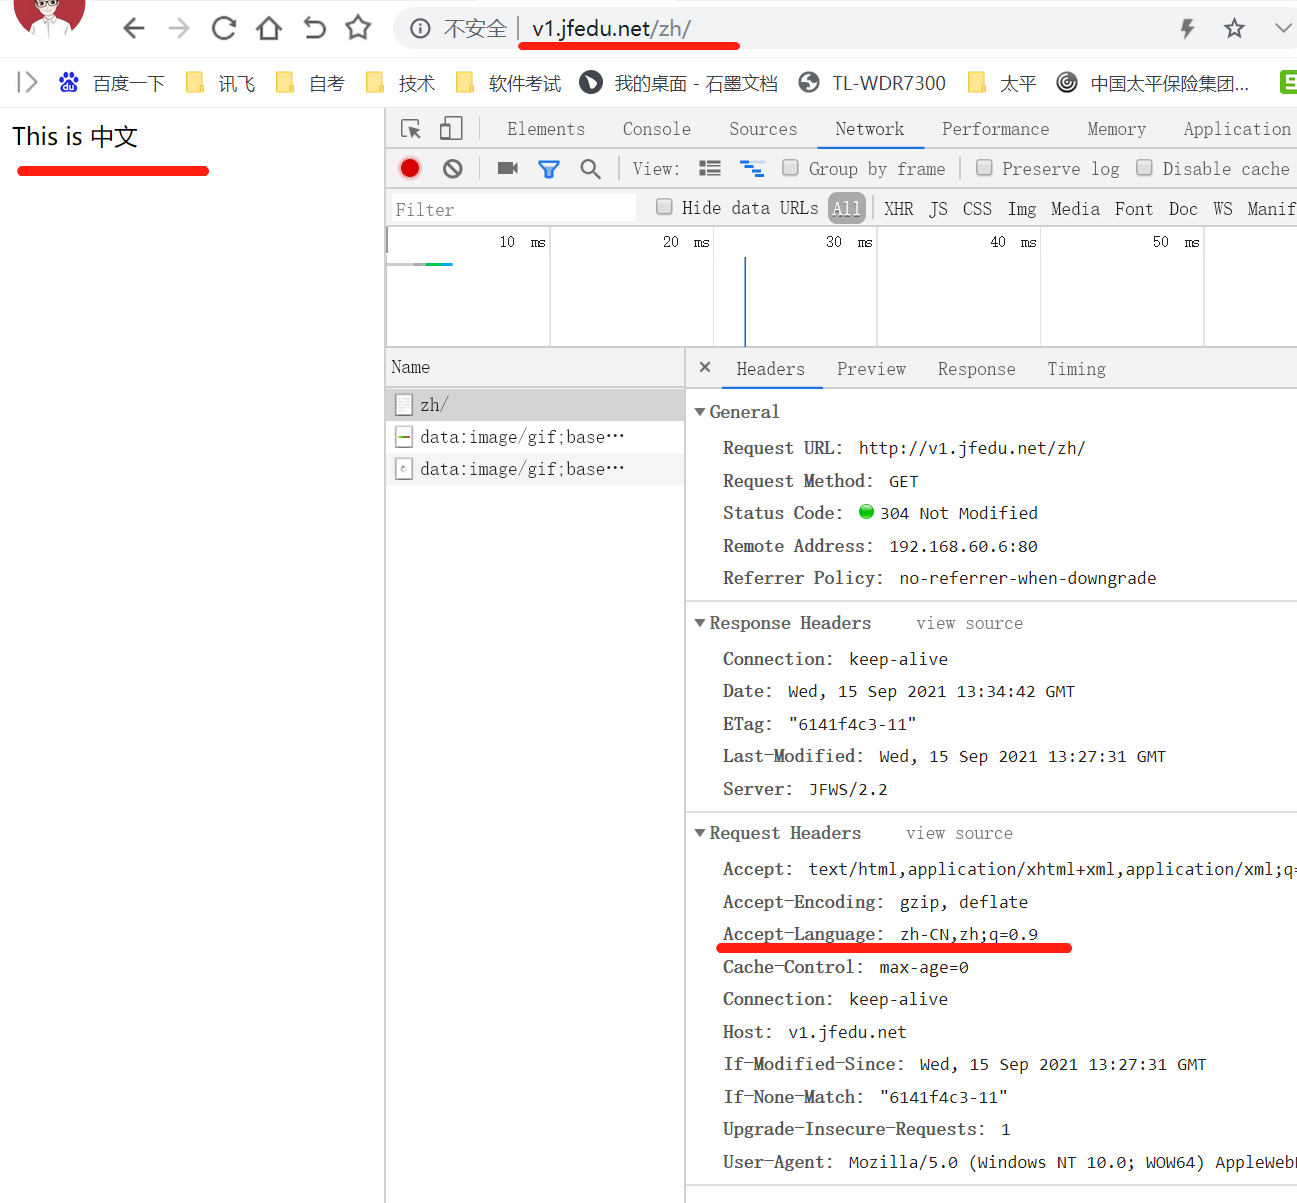This screenshot has height=1203, width=1297.
Task: Filter requests by WS
Action: [x=1223, y=209]
